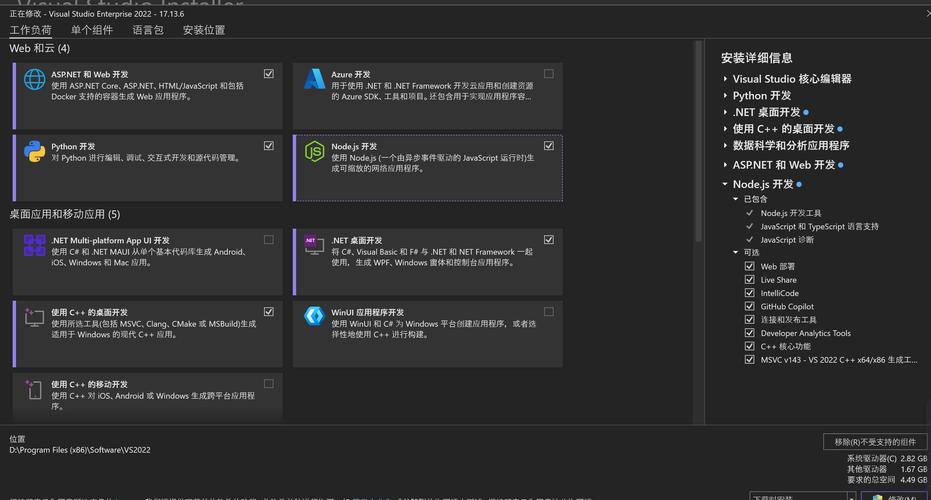Untick the GitHub Copilot optional component
The image size is (931, 500).
[x=750, y=306]
